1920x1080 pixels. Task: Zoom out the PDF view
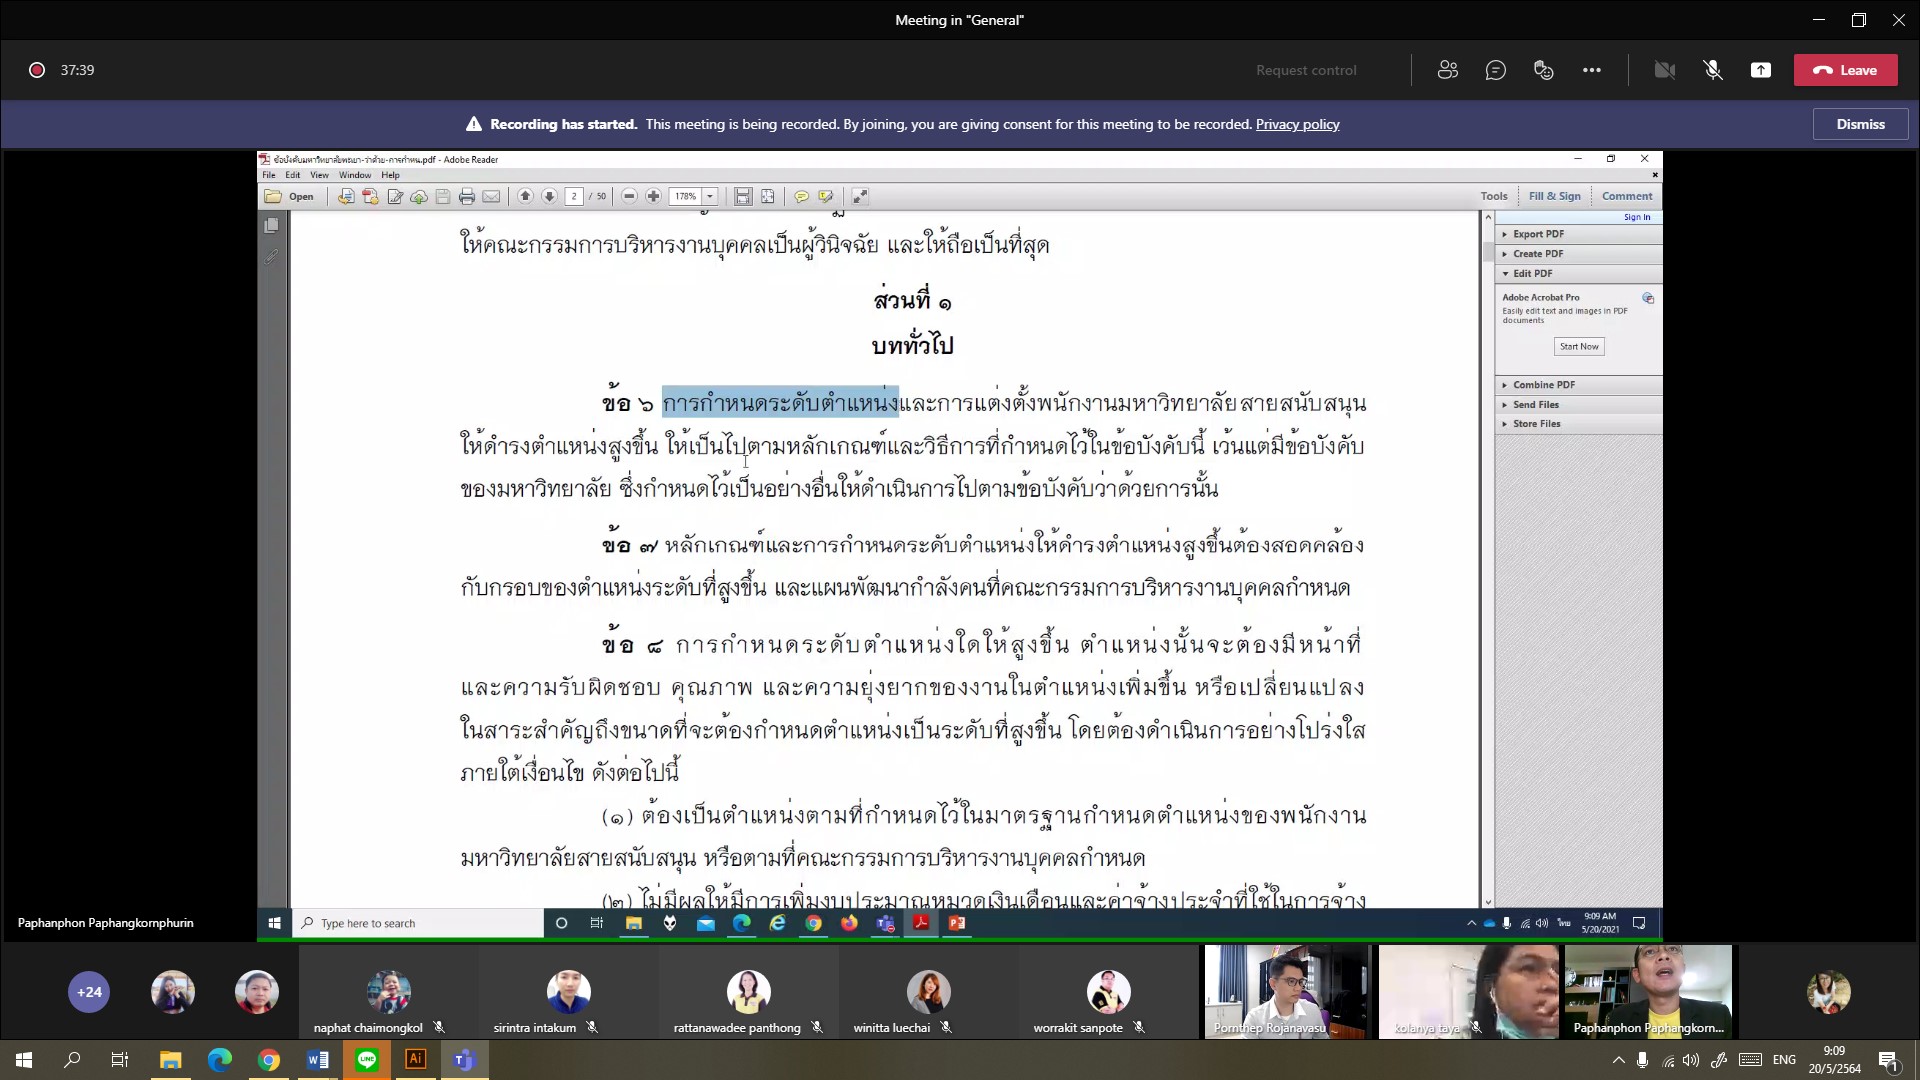point(629,197)
